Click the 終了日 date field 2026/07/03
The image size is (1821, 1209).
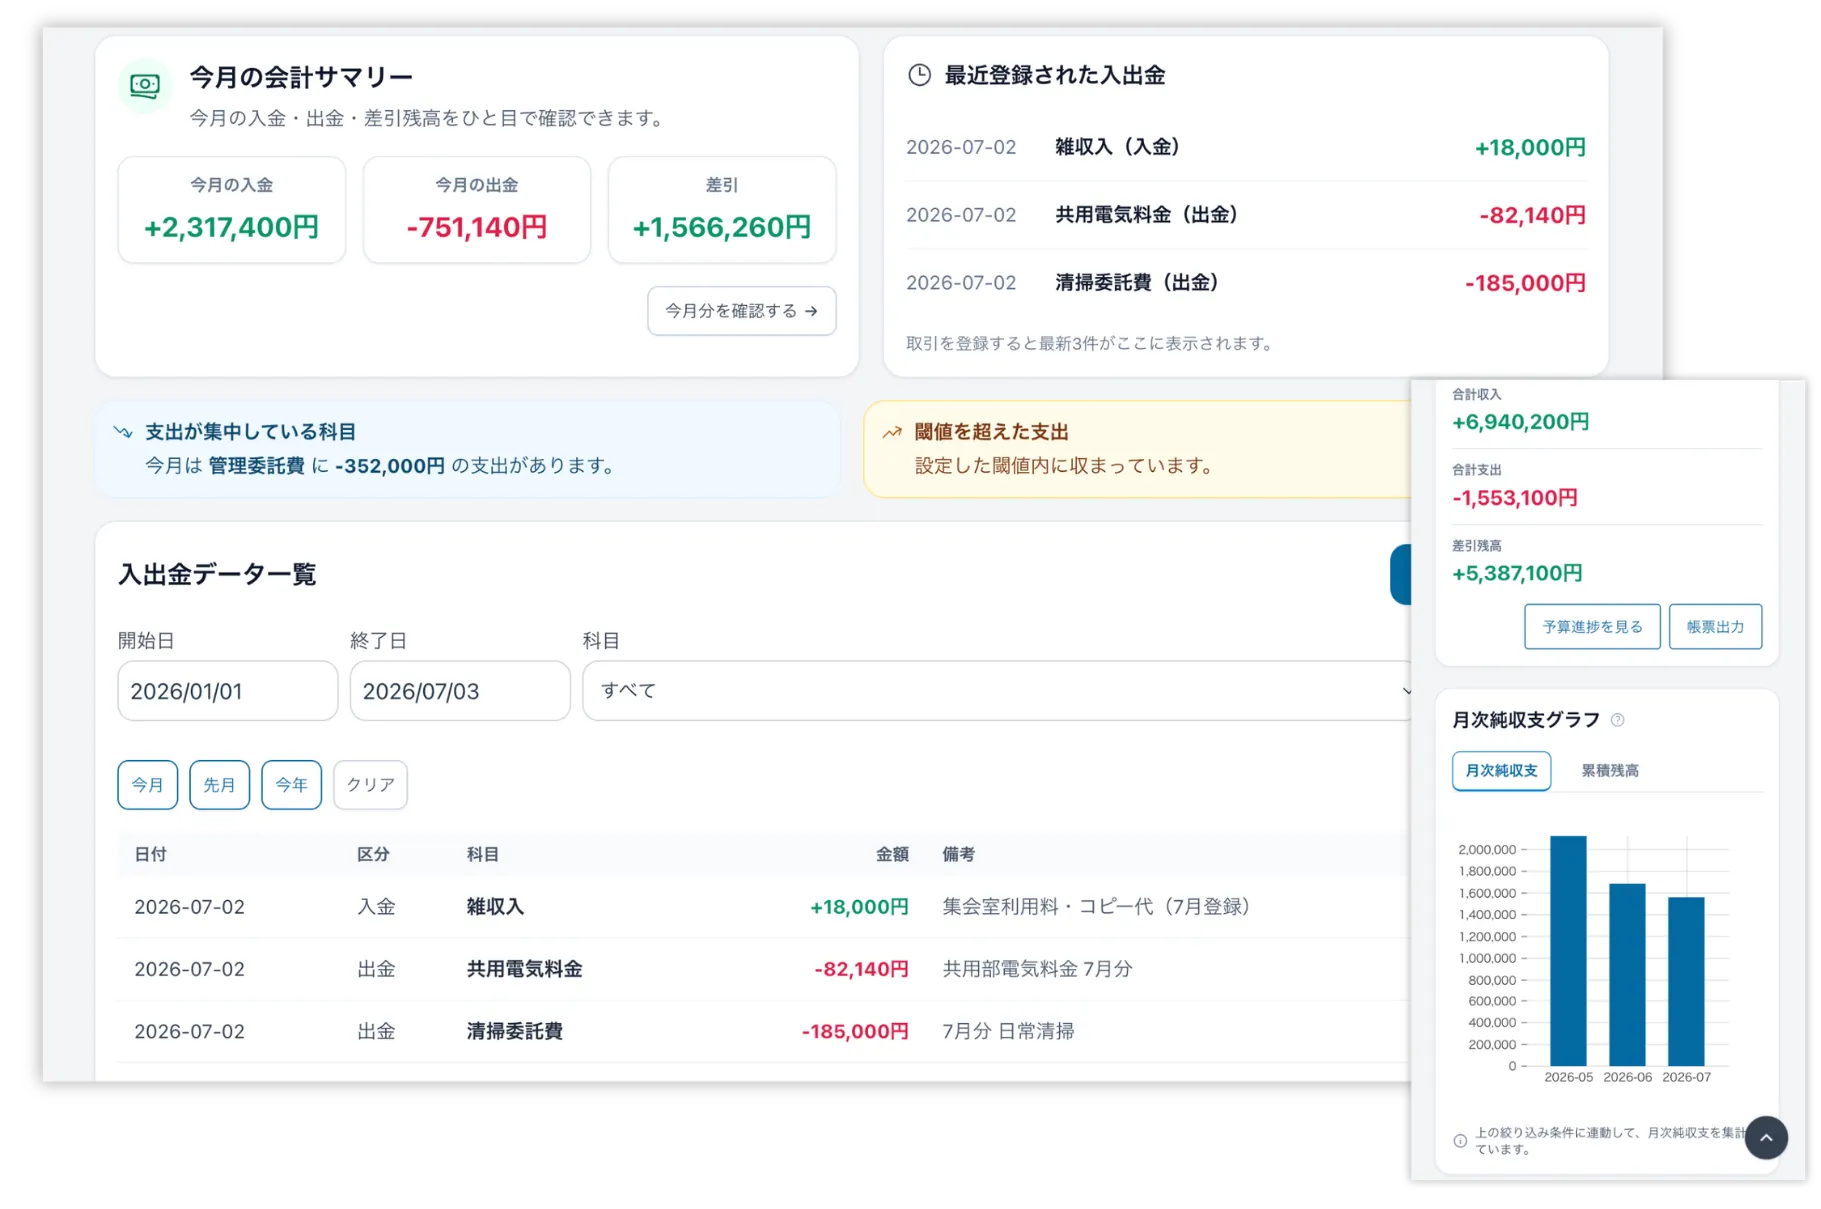460,691
